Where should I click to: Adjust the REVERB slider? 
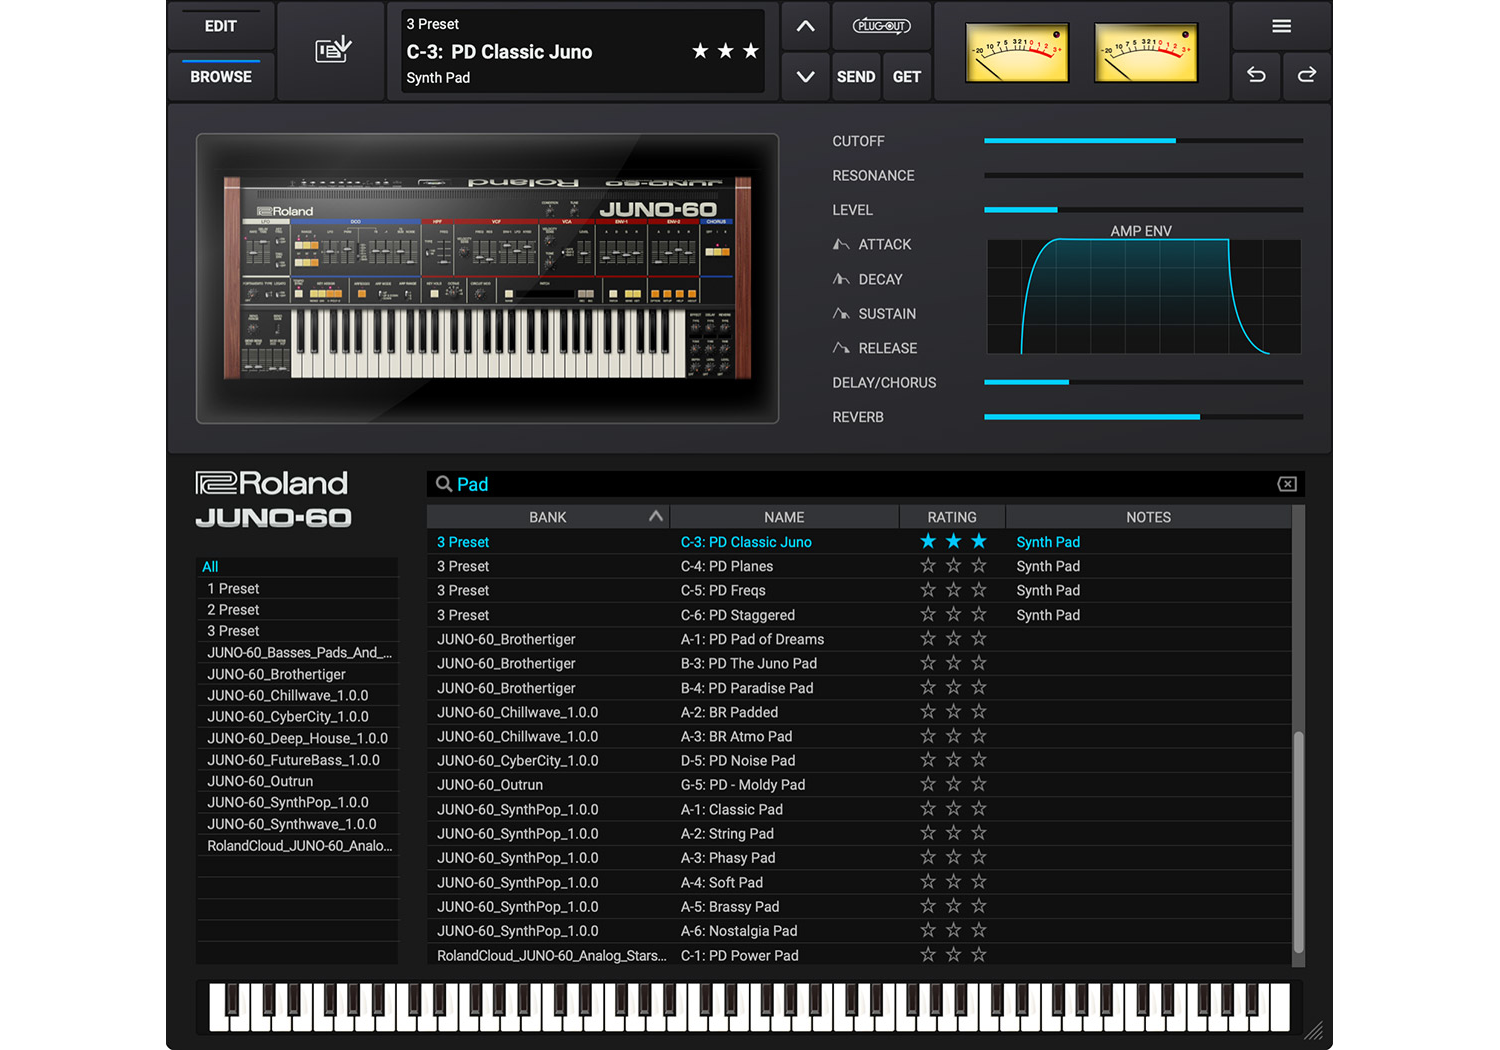point(1143,417)
